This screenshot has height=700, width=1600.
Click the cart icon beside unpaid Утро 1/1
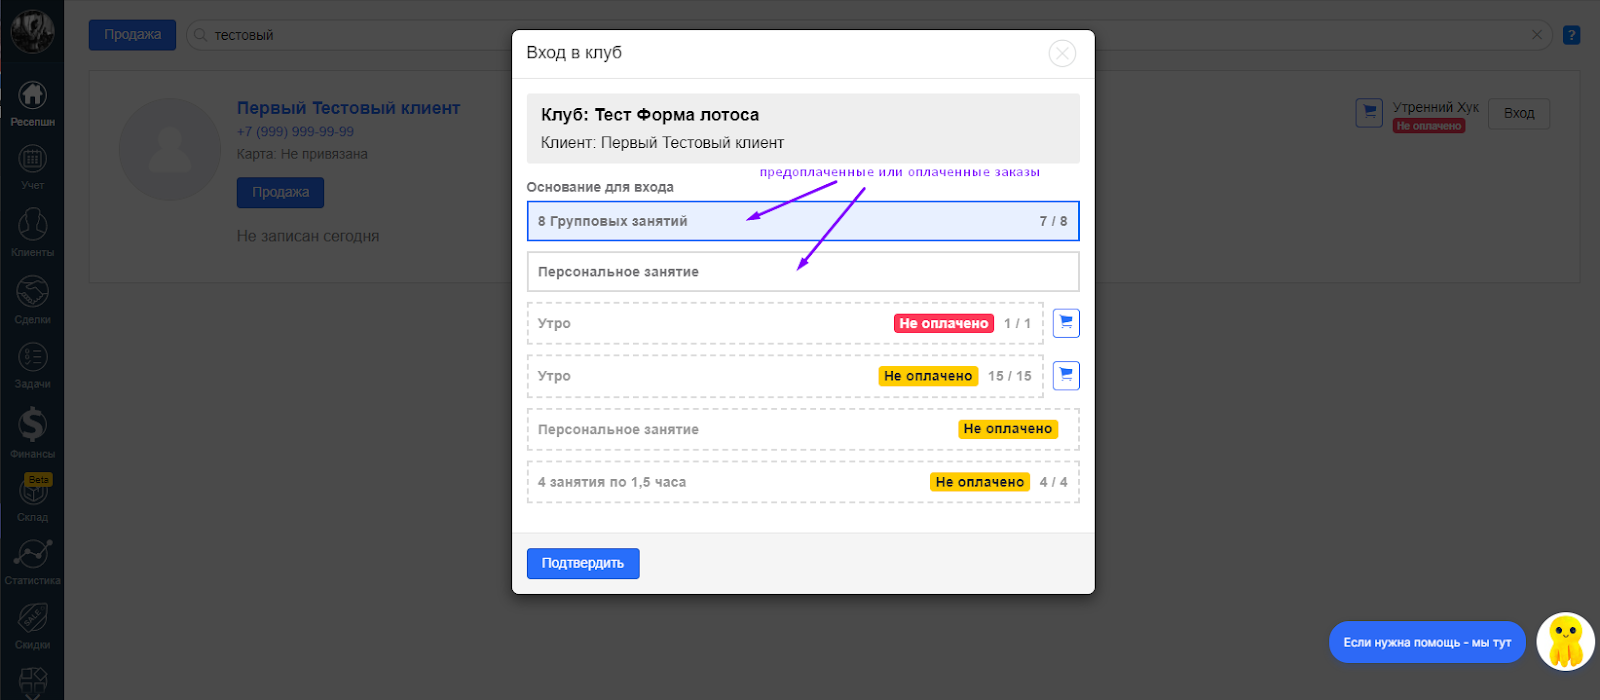point(1066,323)
